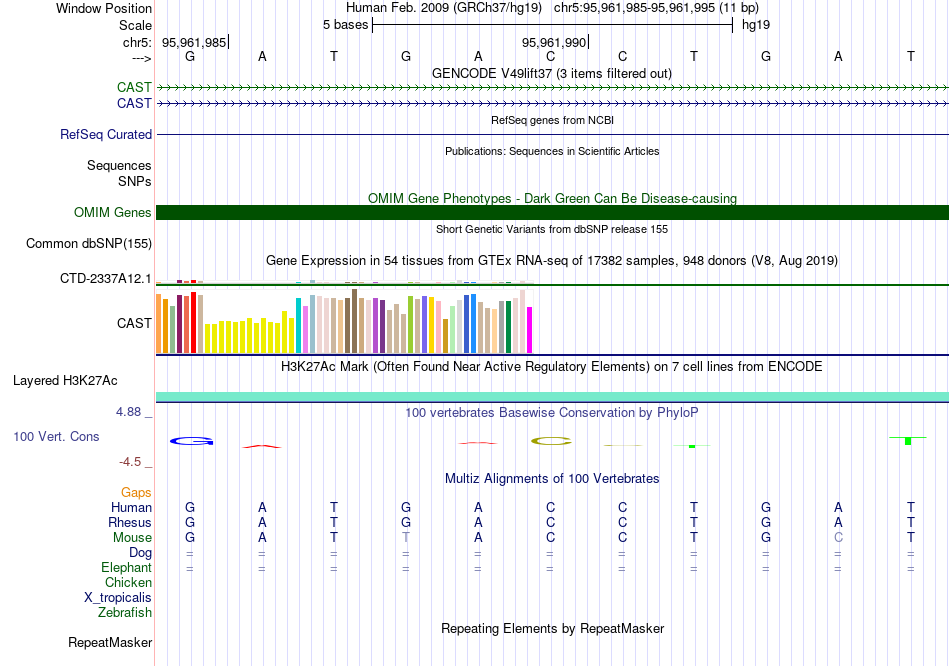Open the RefSeq Curated track label
950x666 pixels.
pyautogui.click(x=106, y=135)
